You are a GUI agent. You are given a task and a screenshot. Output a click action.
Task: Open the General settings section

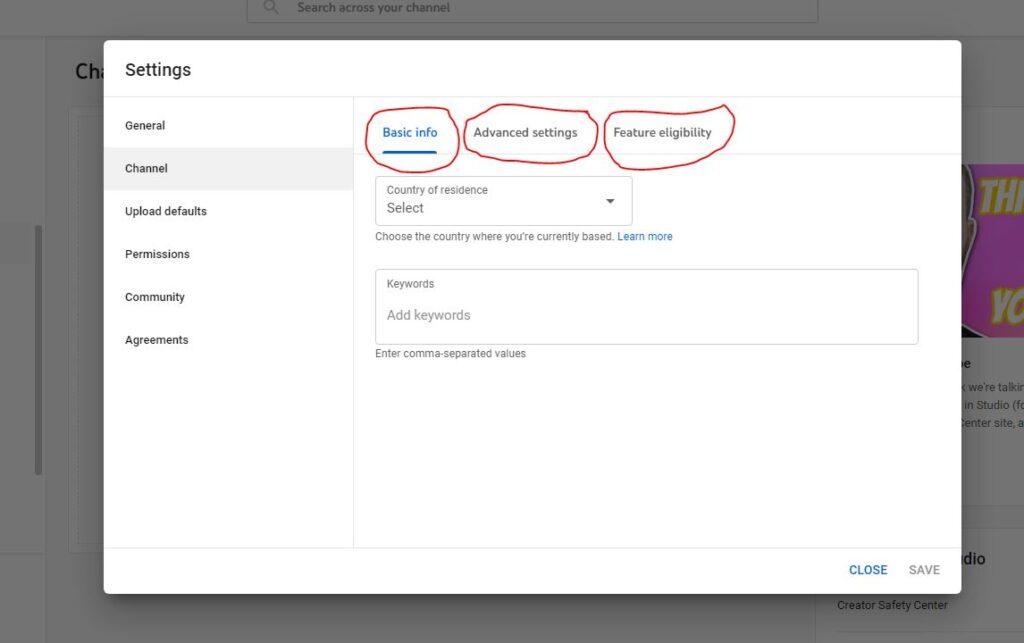click(145, 126)
